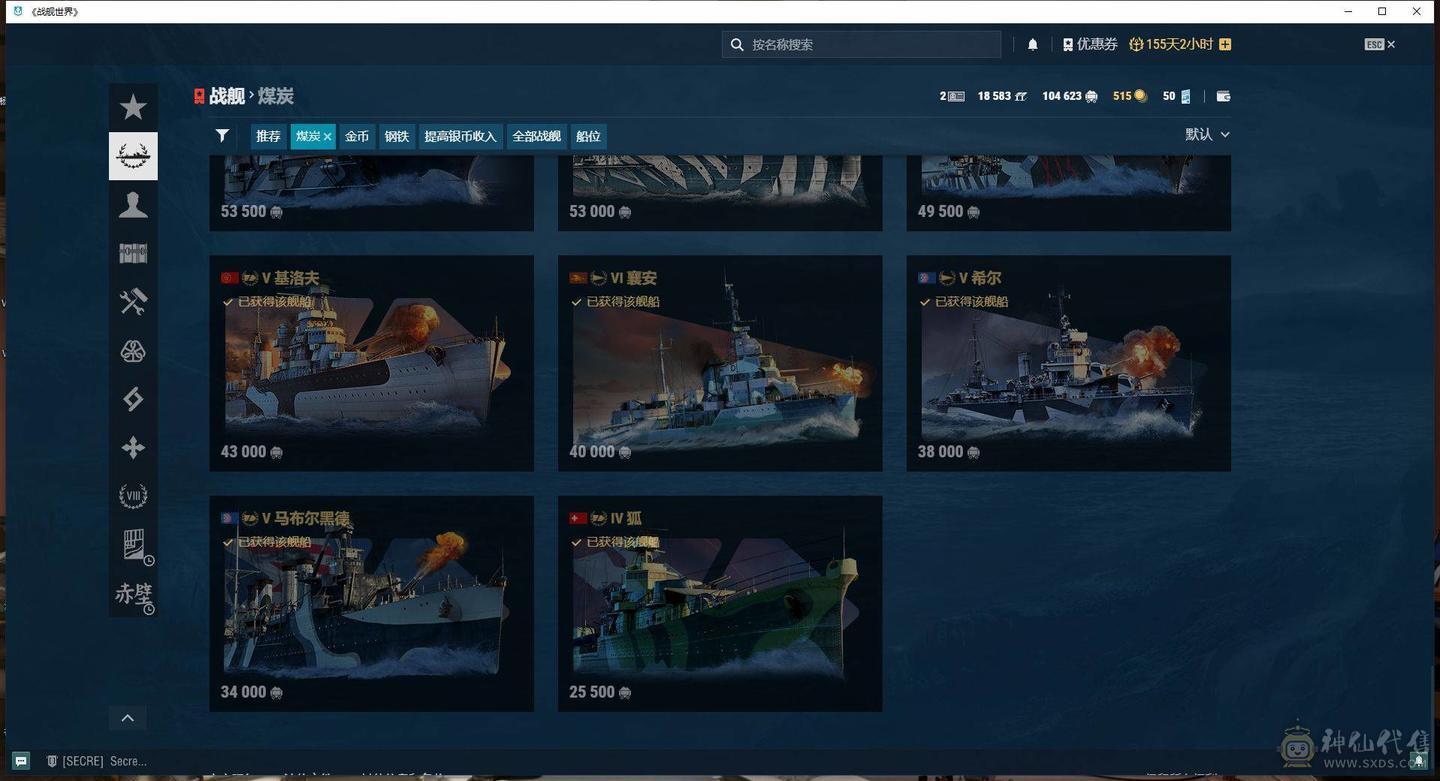The width and height of the screenshot is (1440, 781).
Task: Toggle the 金币 filter chip
Action: 357,136
